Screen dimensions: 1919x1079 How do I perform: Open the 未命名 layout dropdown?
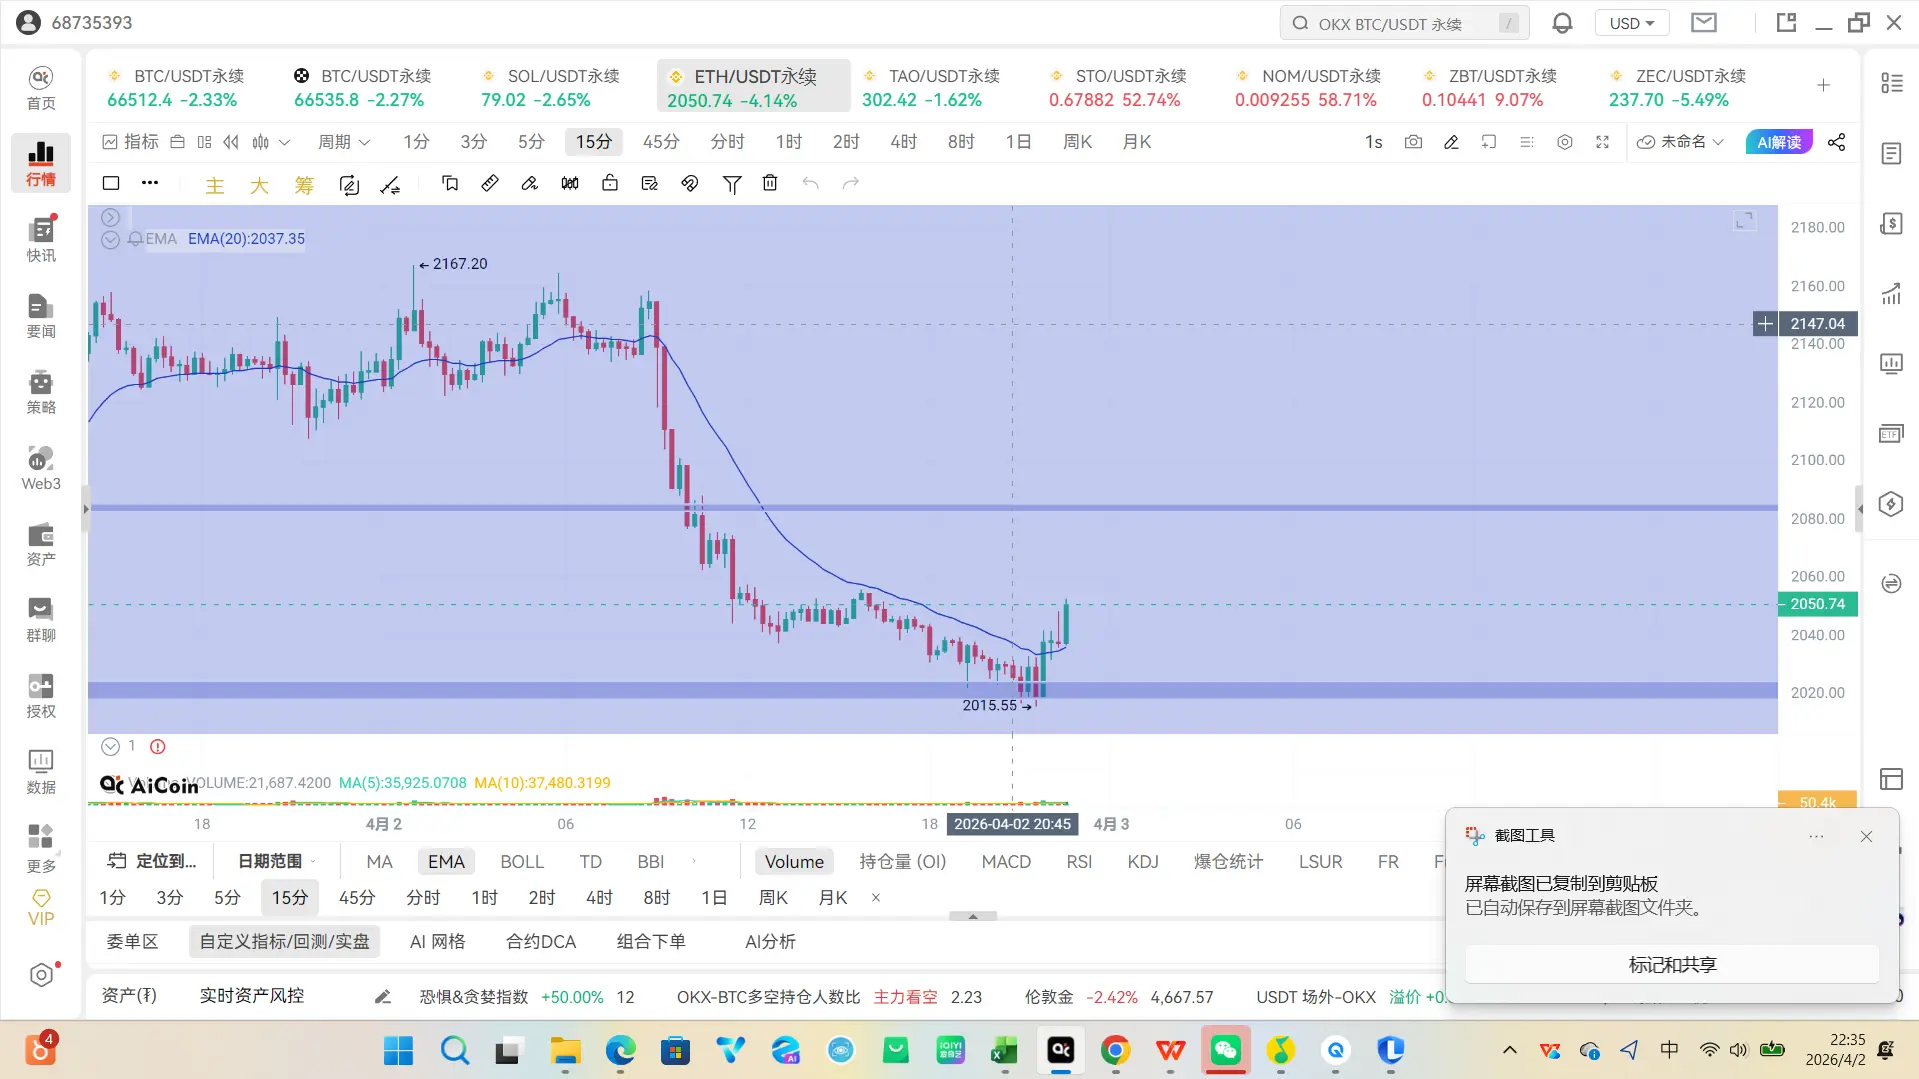point(1680,142)
